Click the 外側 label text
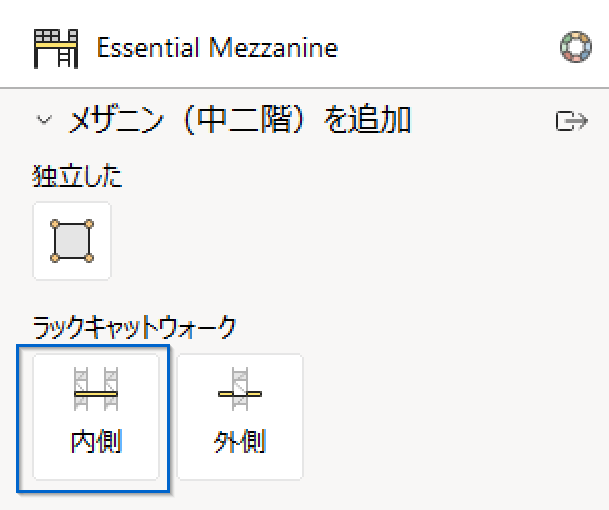609x510 pixels. [x=240, y=441]
